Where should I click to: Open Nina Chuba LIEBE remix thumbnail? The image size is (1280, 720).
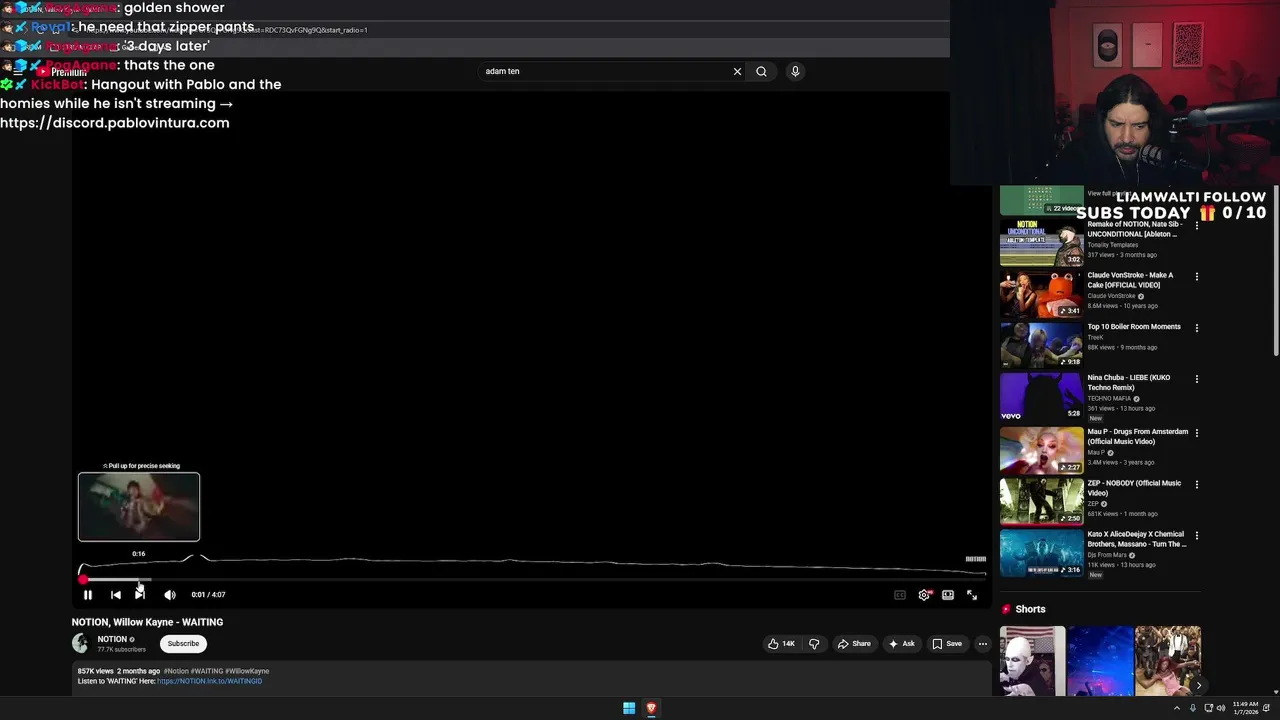tap(1041, 396)
